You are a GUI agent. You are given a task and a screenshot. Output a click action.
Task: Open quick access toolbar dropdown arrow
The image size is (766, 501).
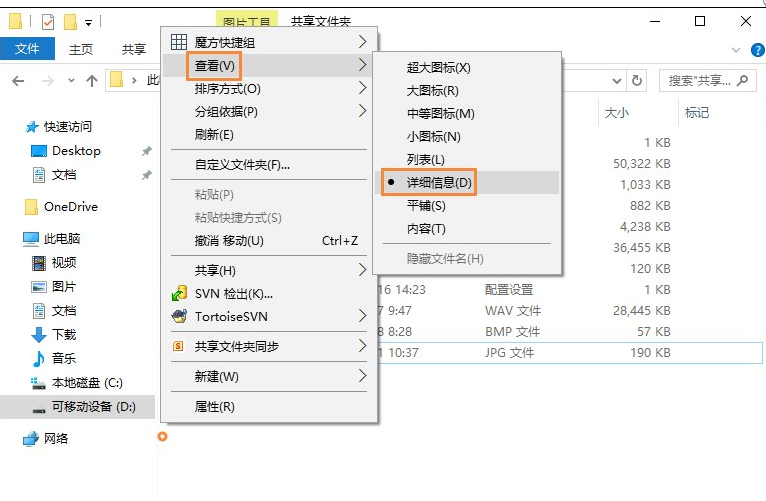[89, 22]
